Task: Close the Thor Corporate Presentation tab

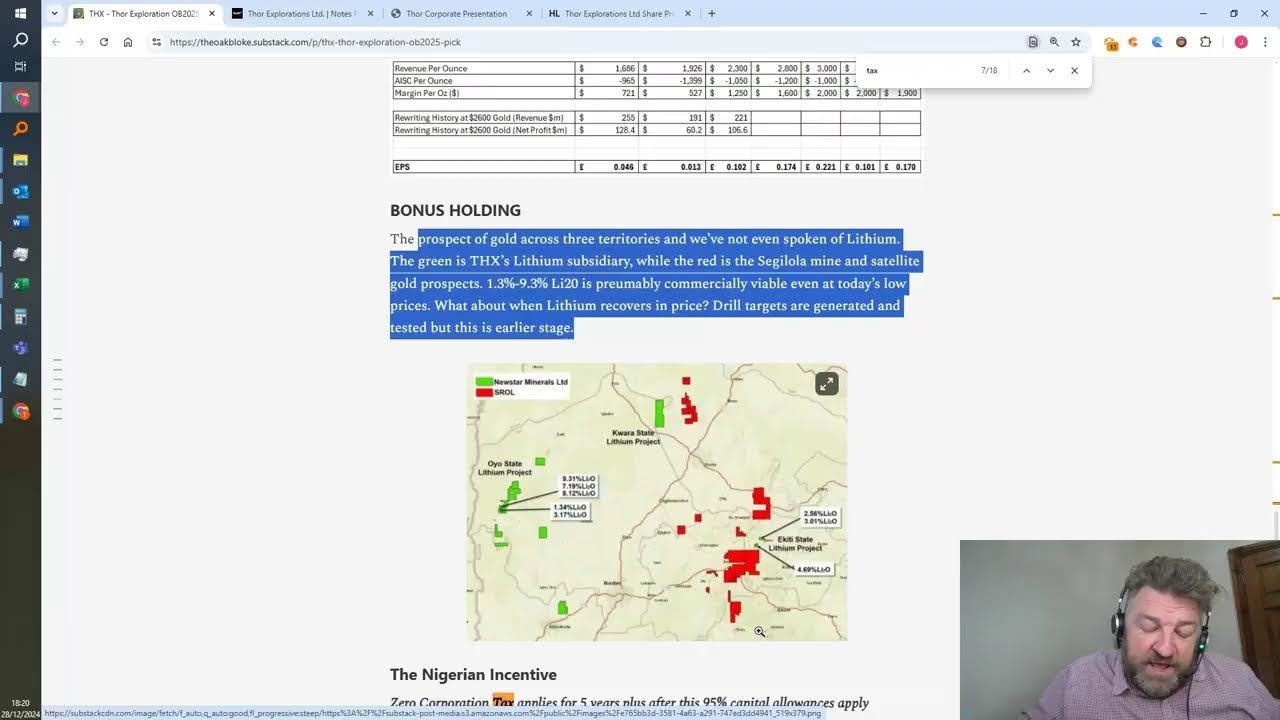Action: coord(530,14)
